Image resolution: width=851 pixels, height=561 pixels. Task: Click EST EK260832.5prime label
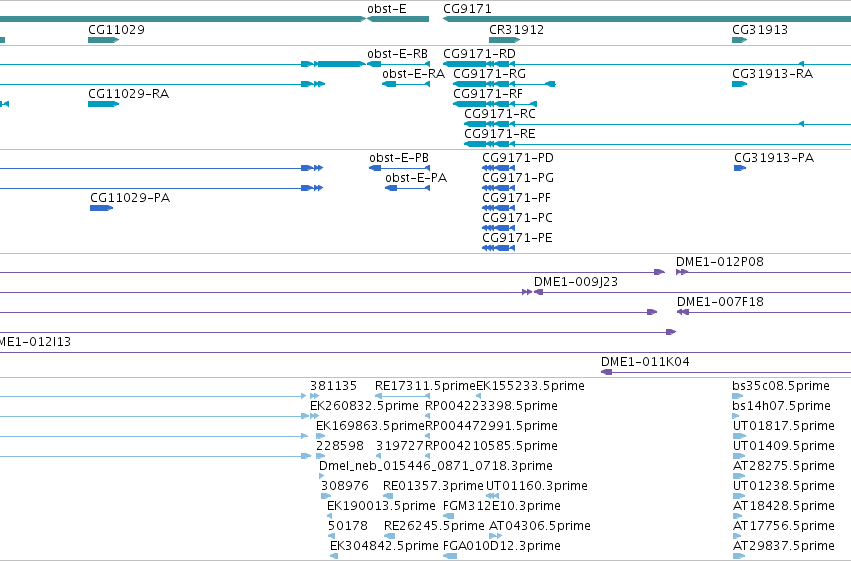click(x=364, y=406)
